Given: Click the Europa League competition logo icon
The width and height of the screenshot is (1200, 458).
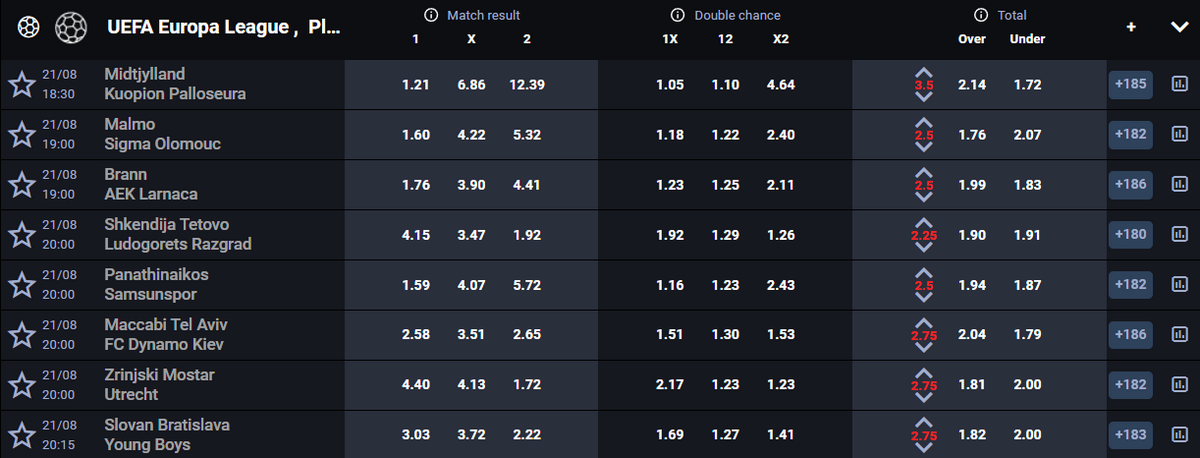Looking at the screenshot, I should click(70, 26).
